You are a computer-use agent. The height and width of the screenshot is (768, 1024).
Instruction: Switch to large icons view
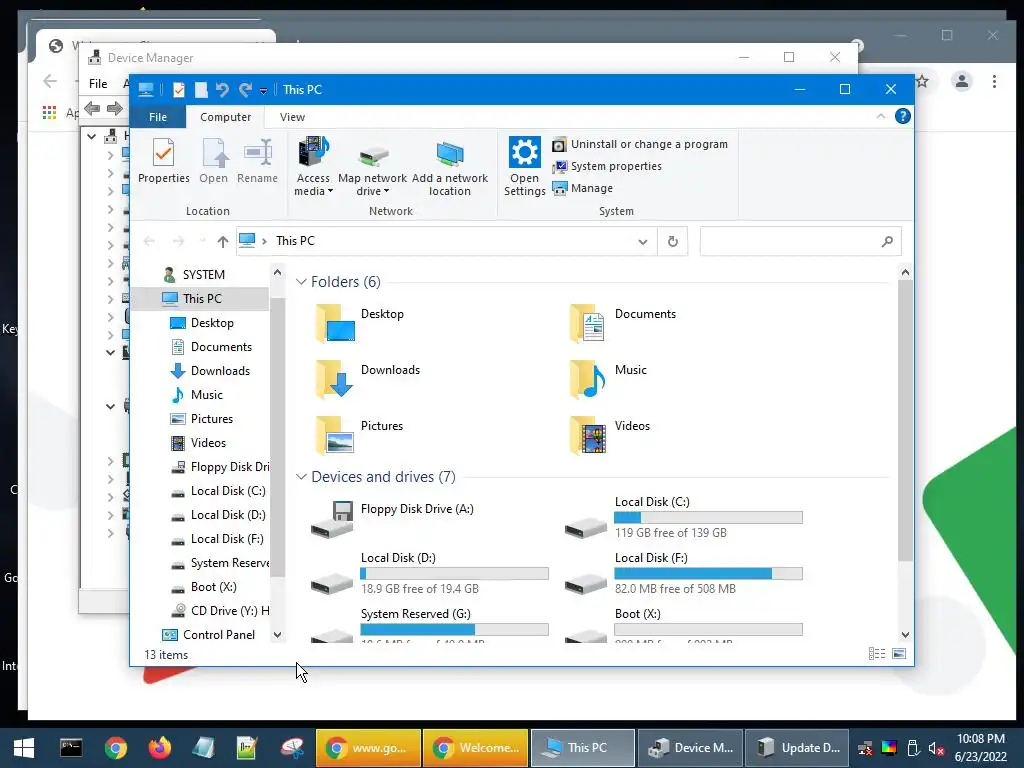[899, 654]
